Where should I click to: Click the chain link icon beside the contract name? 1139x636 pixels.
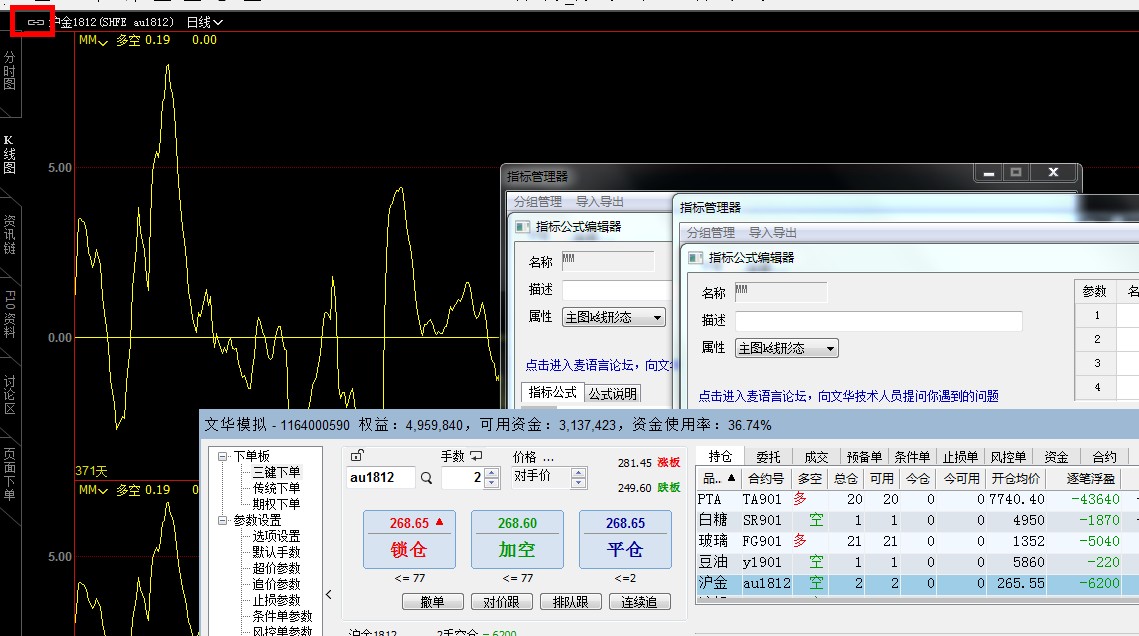tap(36, 21)
